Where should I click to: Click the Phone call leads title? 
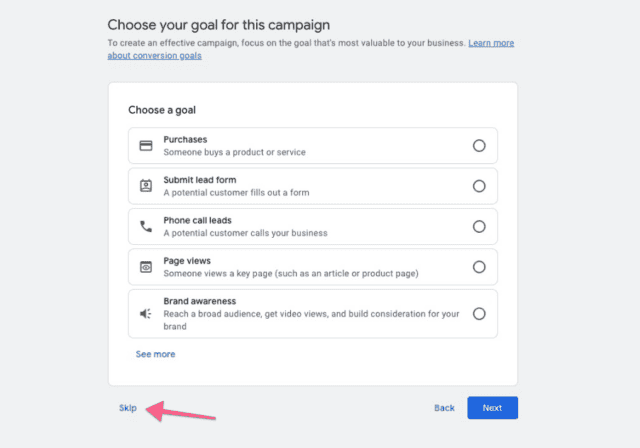point(198,220)
